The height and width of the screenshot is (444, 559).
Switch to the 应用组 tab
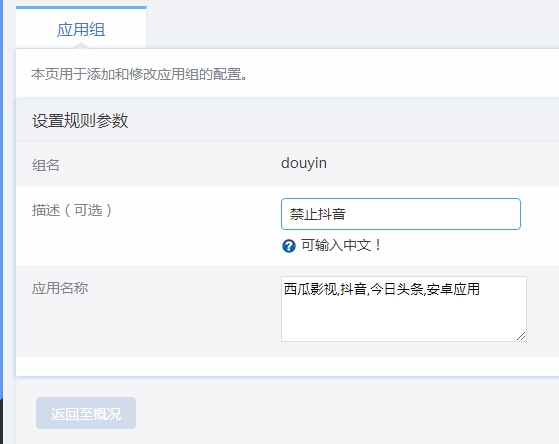[81, 29]
